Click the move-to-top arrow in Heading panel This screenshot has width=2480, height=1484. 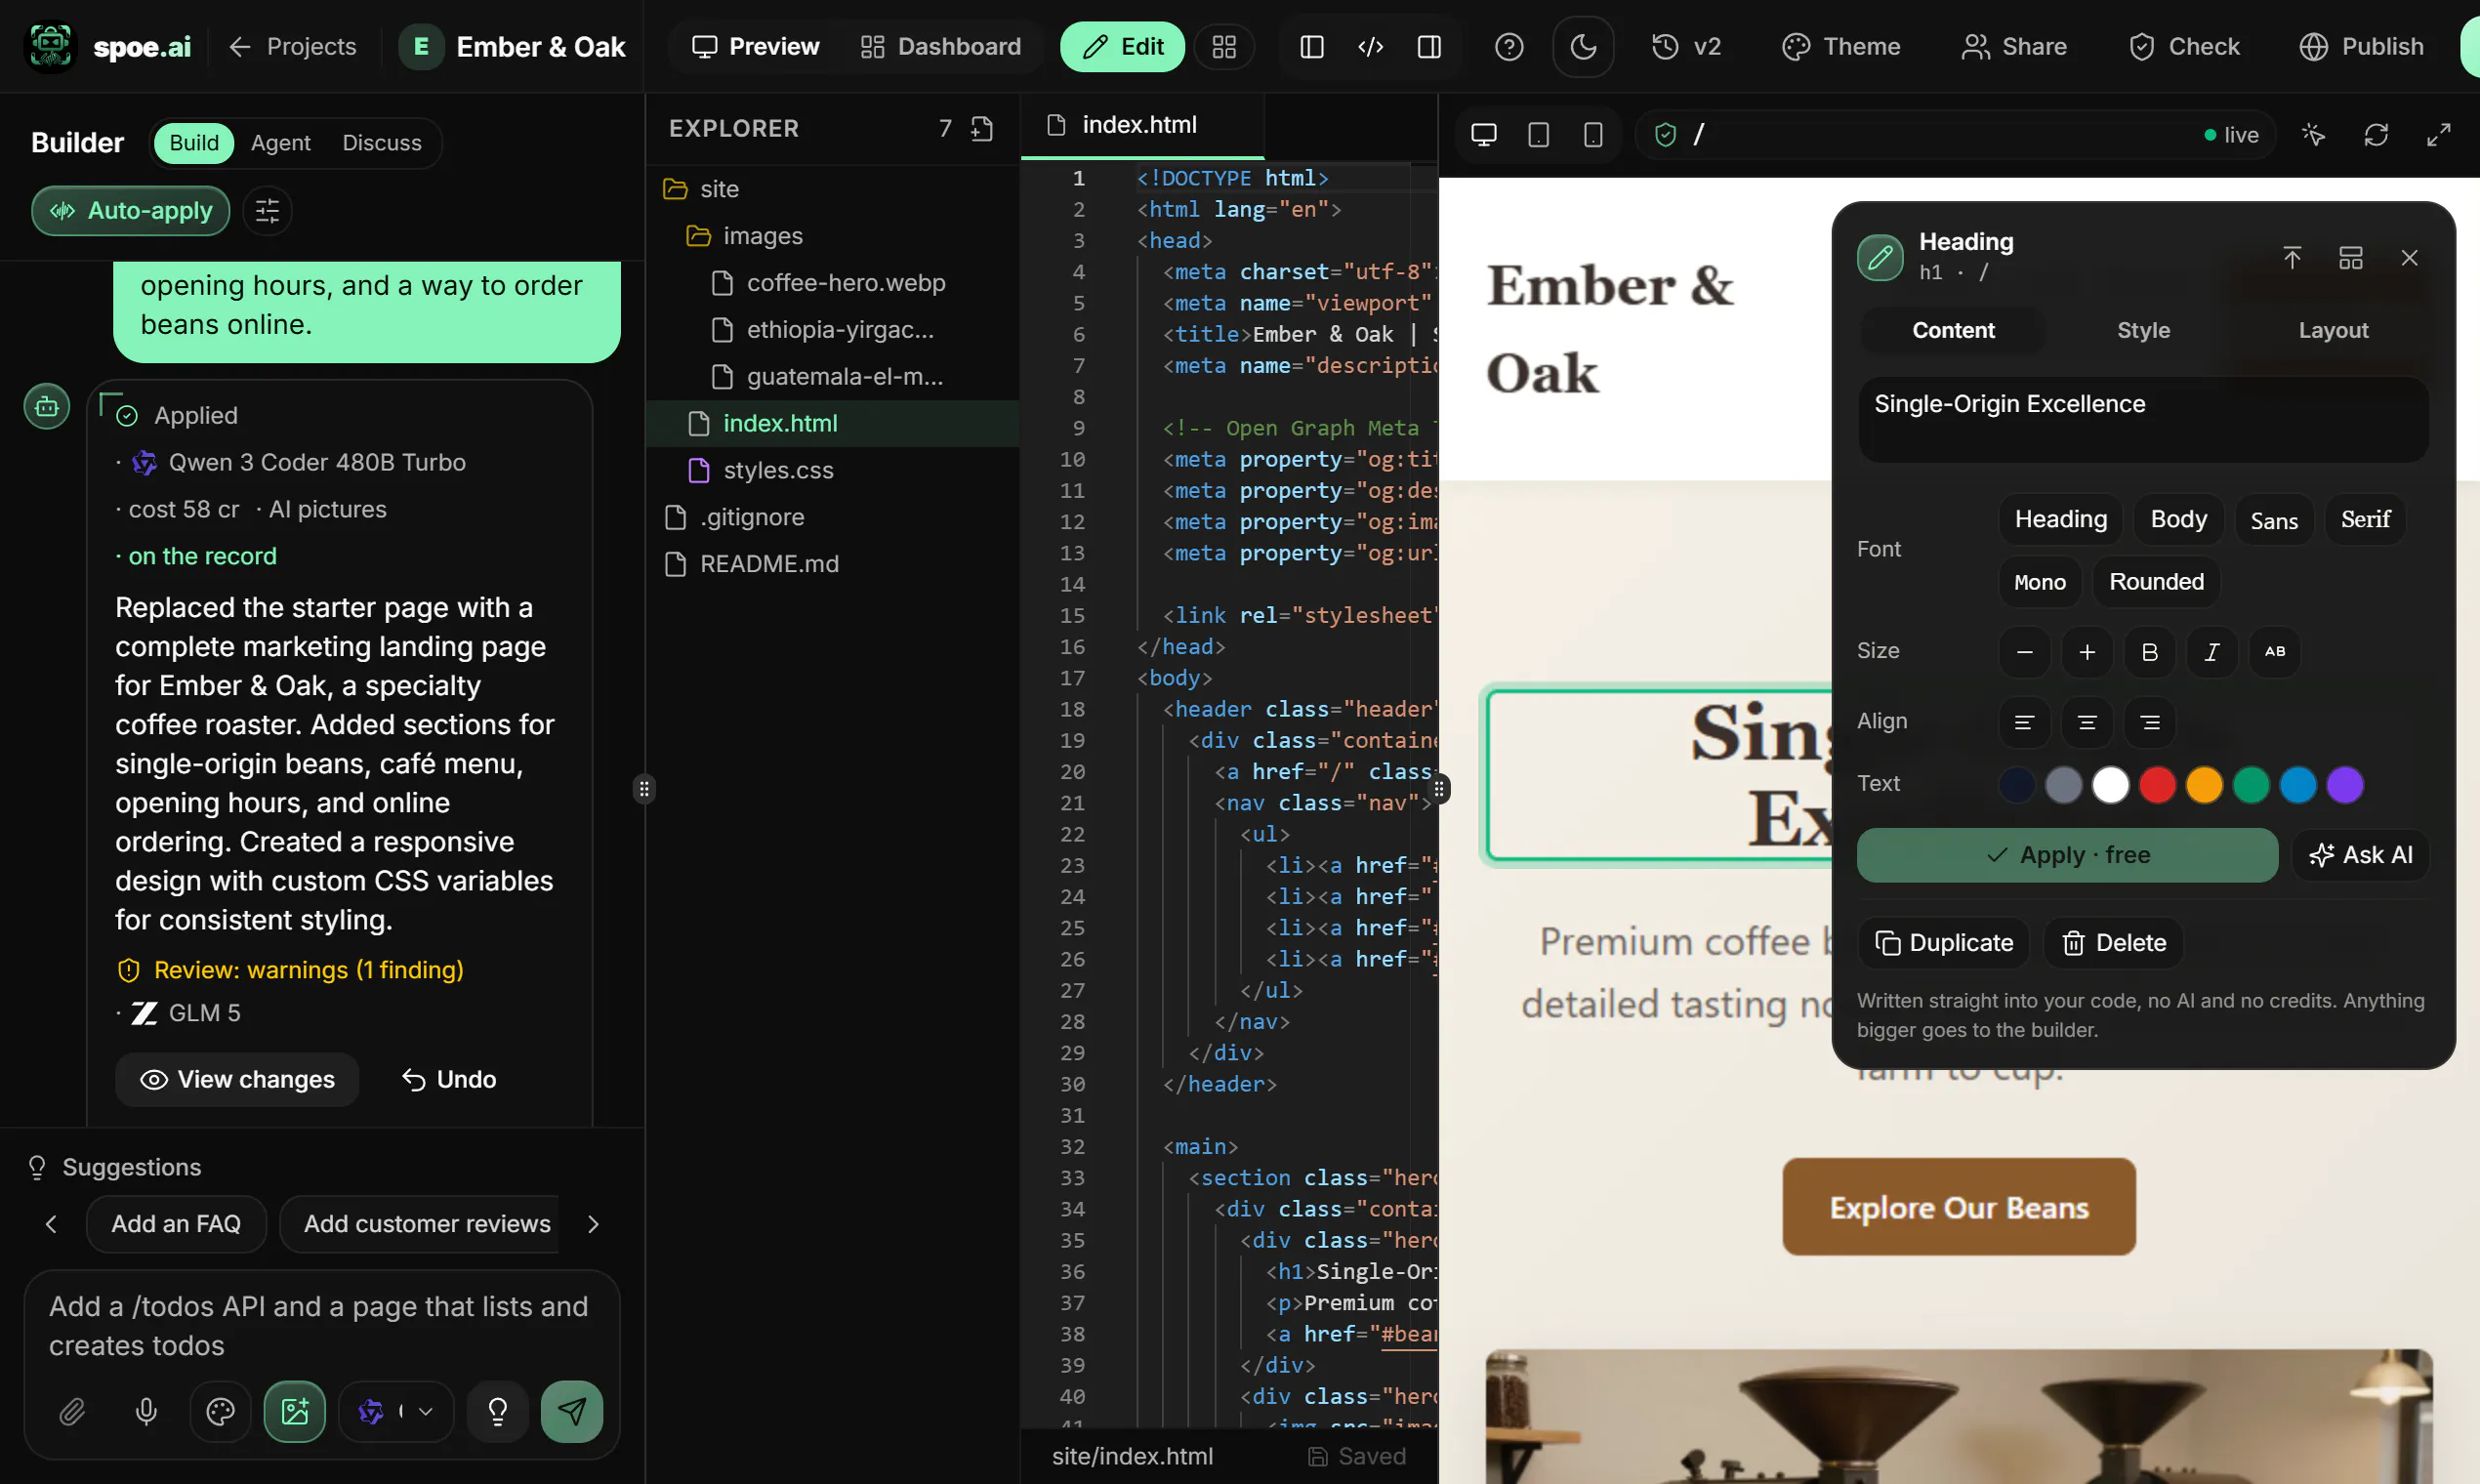(x=2292, y=258)
